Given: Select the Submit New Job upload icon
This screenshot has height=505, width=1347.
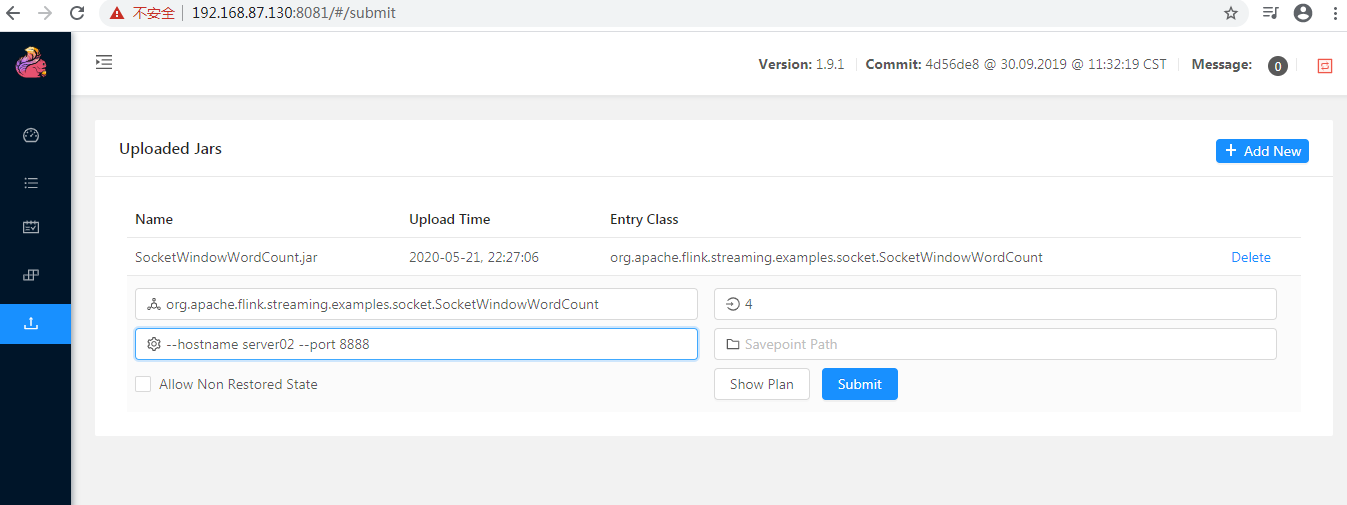Looking at the screenshot, I should point(31,323).
